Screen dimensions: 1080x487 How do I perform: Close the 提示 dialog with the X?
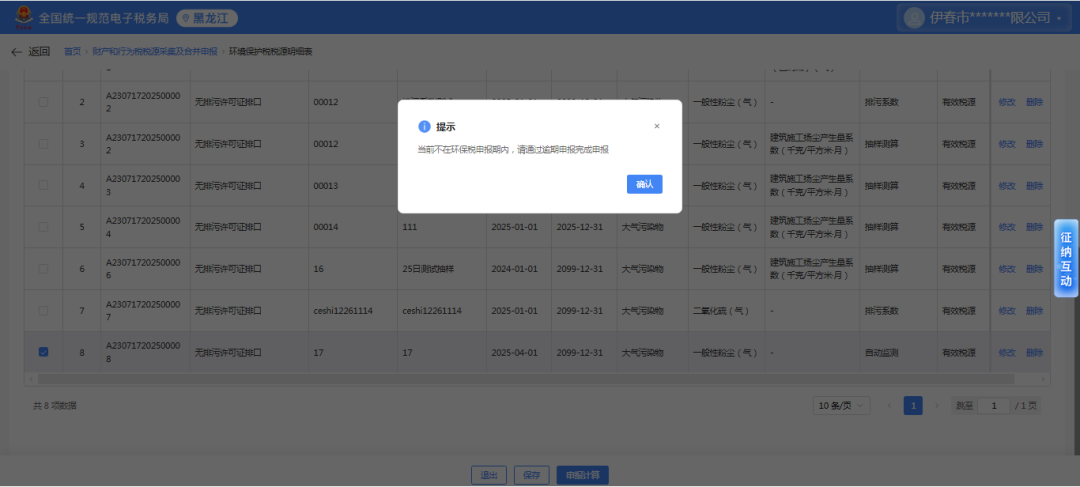(657, 127)
